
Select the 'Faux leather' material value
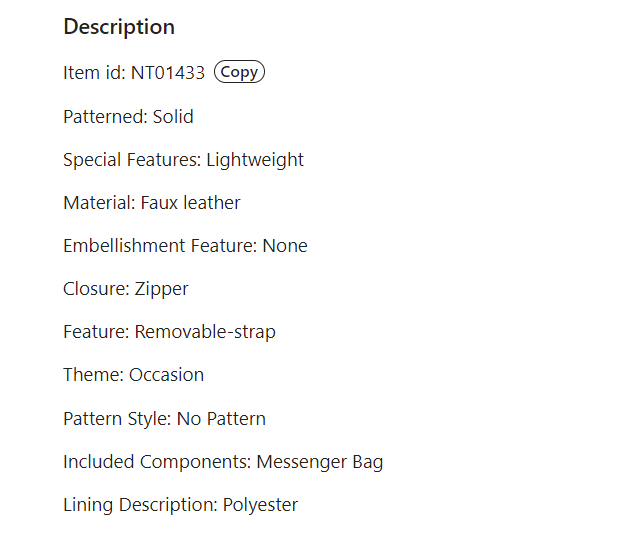tap(190, 203)
